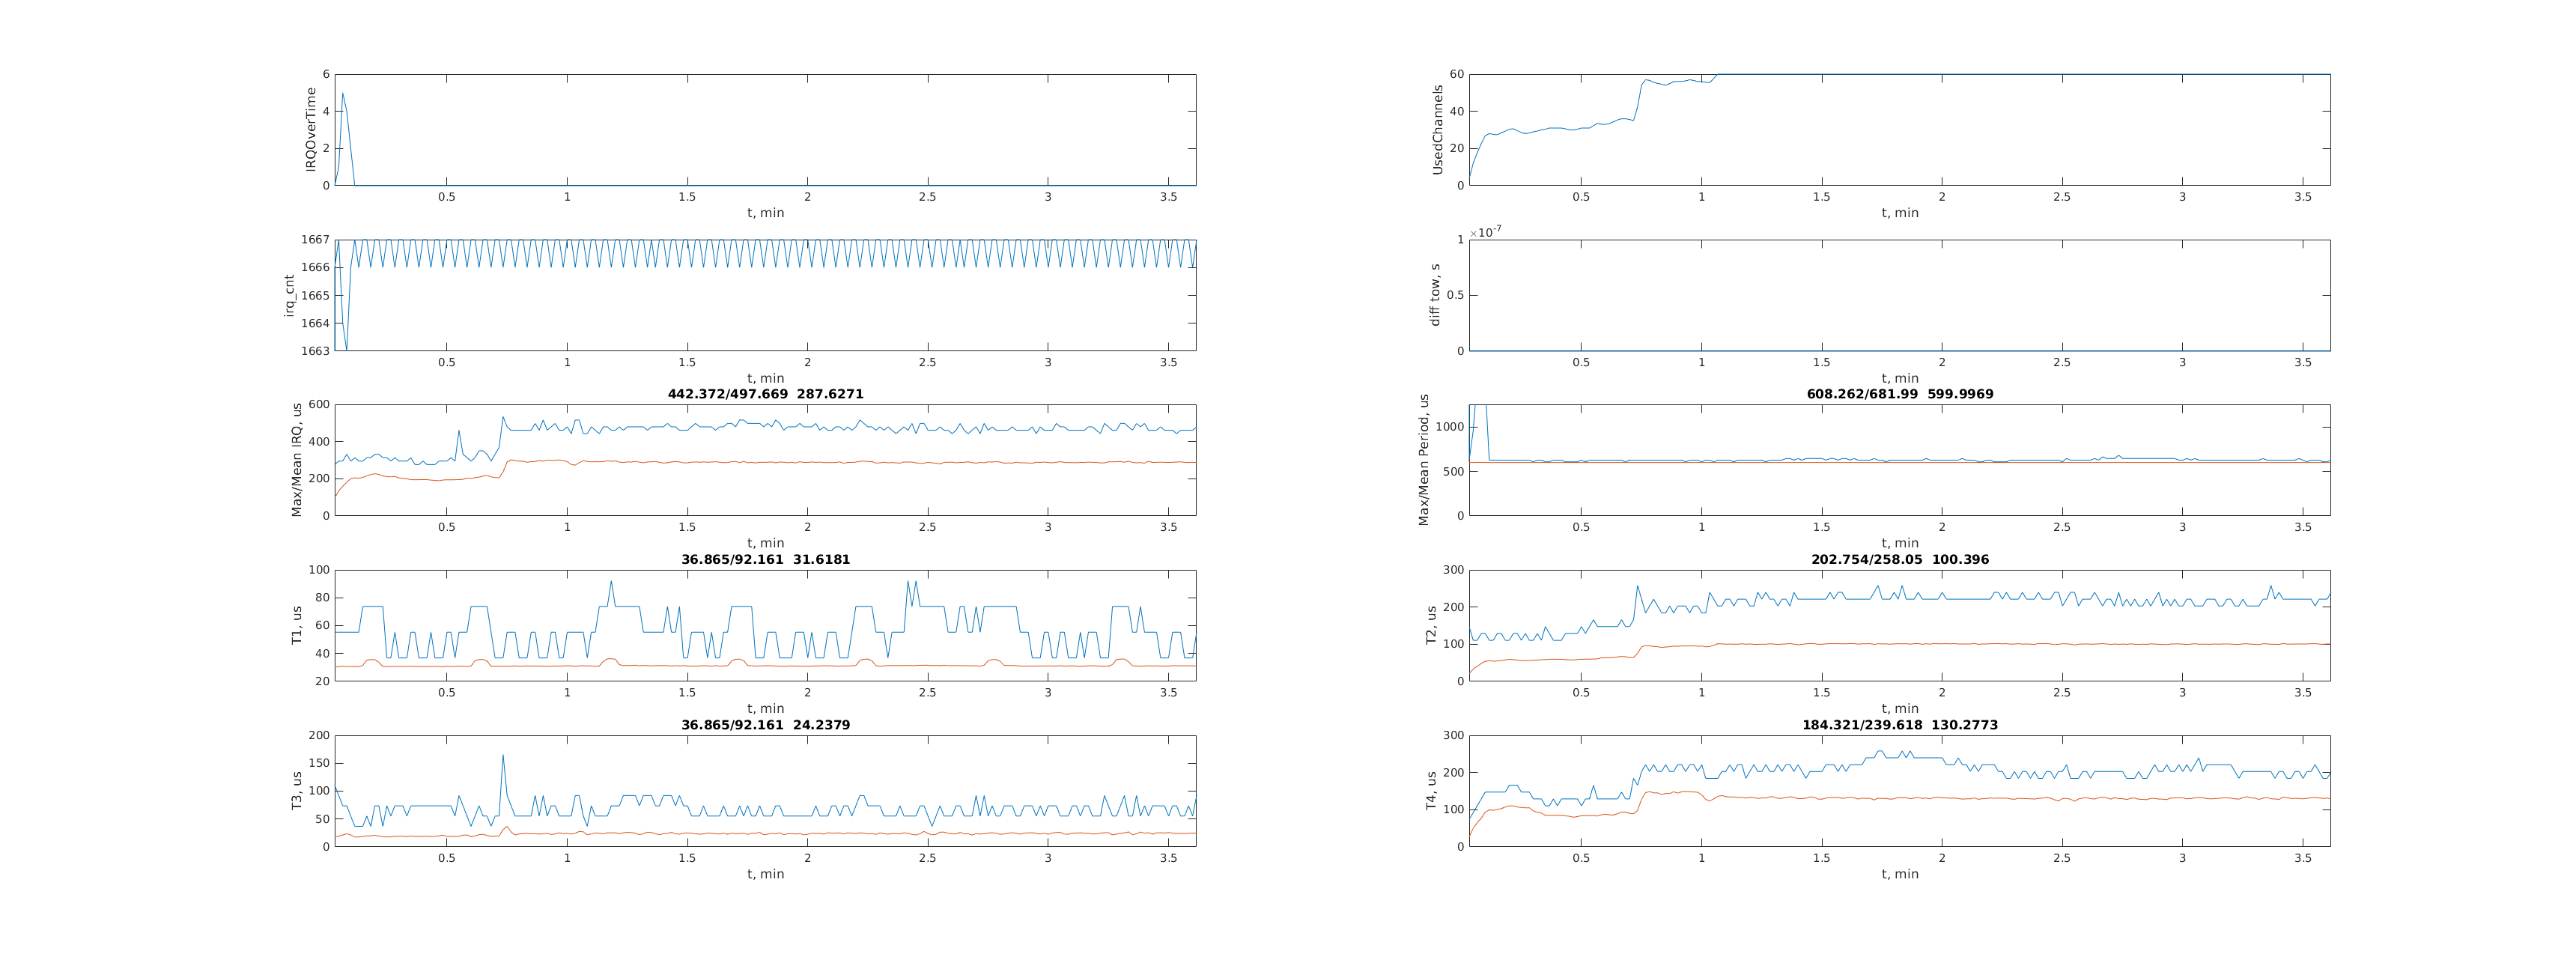Click the 6 tick on IRQOverTime axis
This screenshot has height=957, width=2576.
[326, 74]
